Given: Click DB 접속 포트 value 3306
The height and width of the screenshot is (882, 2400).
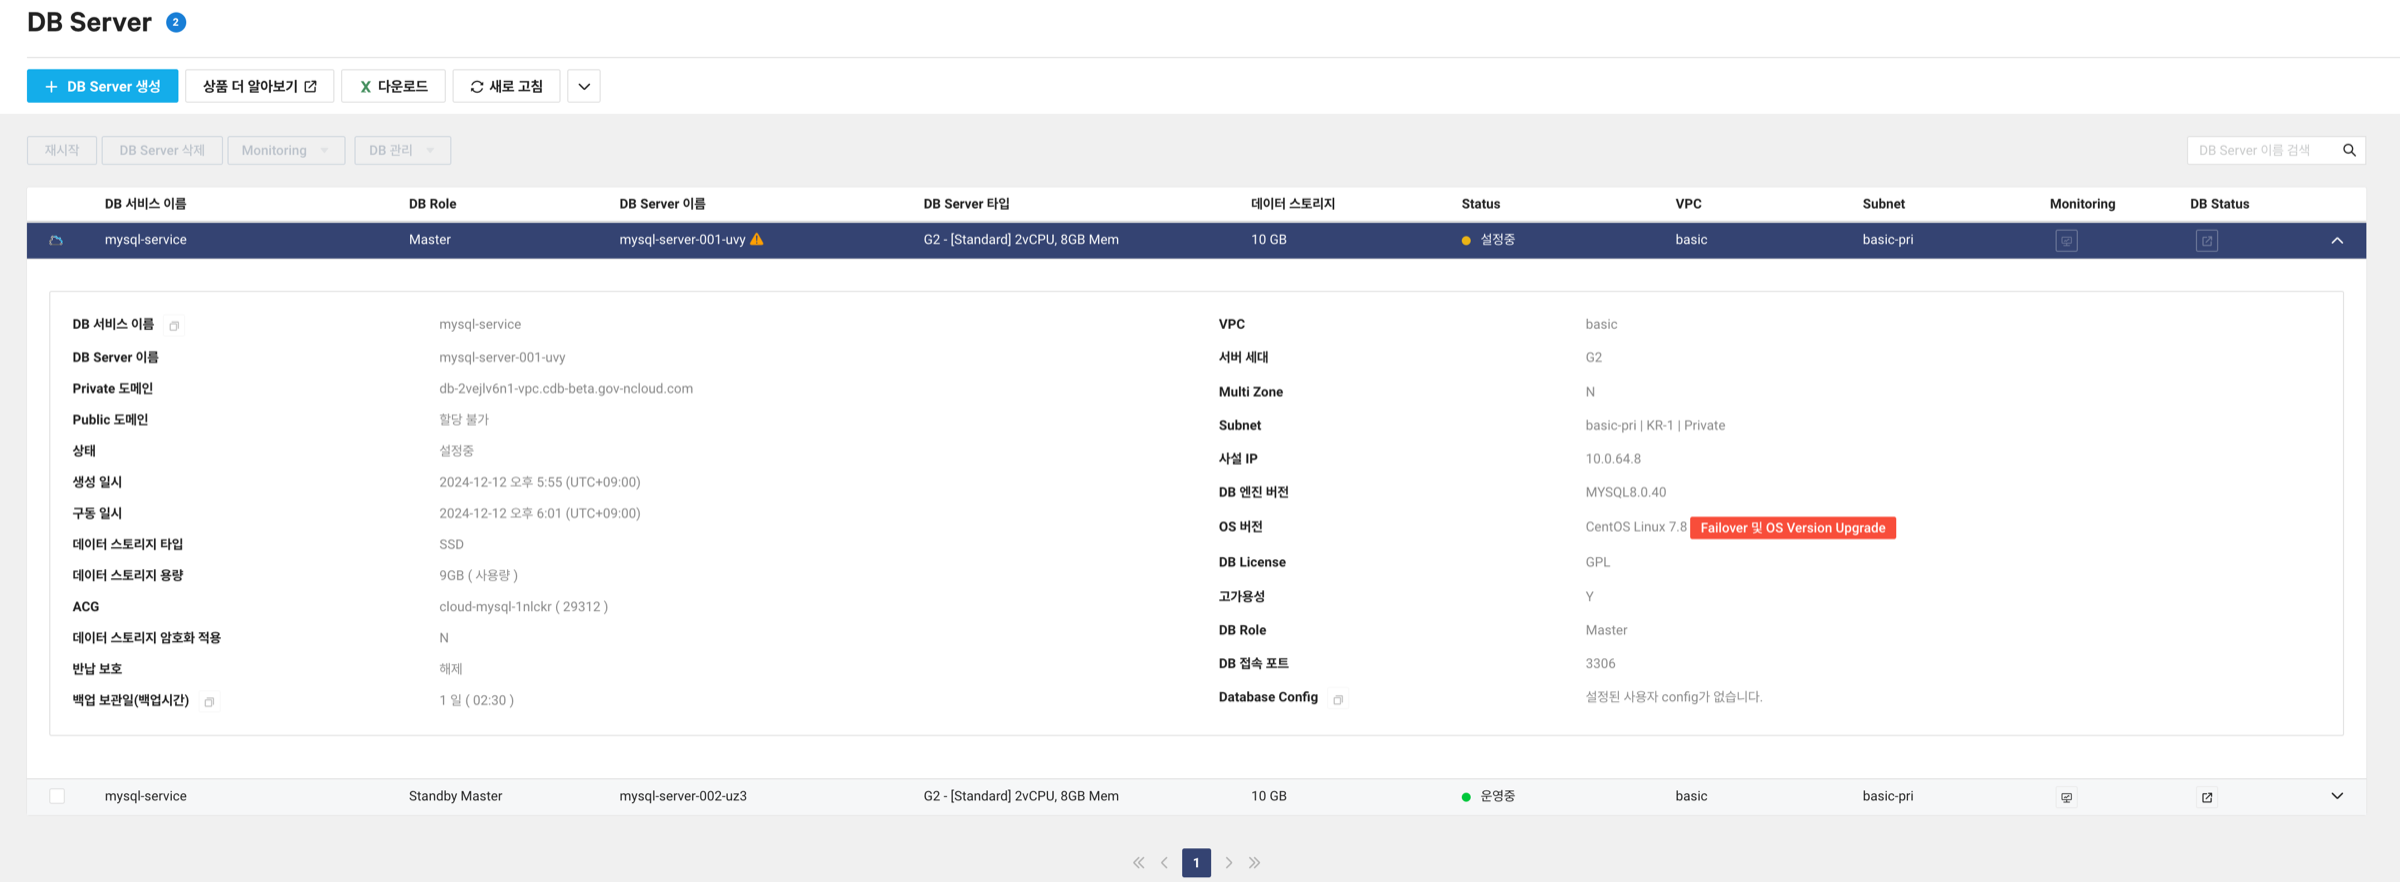Looking at the screenshot, I should tap(1600, 664).
